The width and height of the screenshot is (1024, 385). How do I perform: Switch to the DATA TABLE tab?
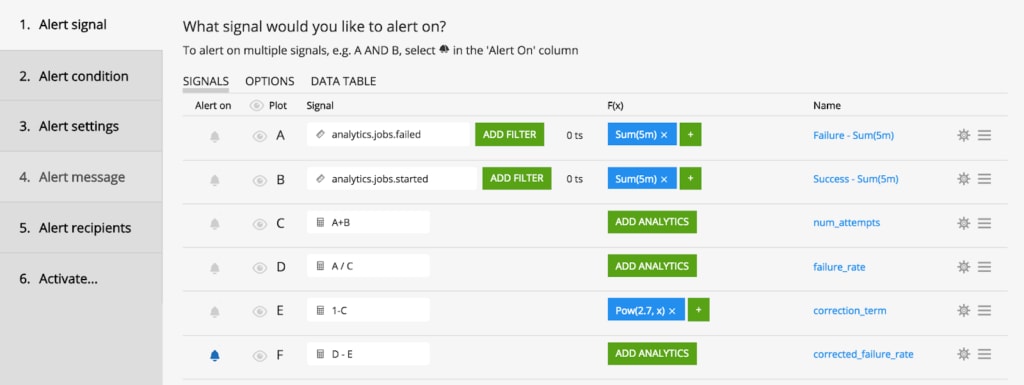pos(344,82)
